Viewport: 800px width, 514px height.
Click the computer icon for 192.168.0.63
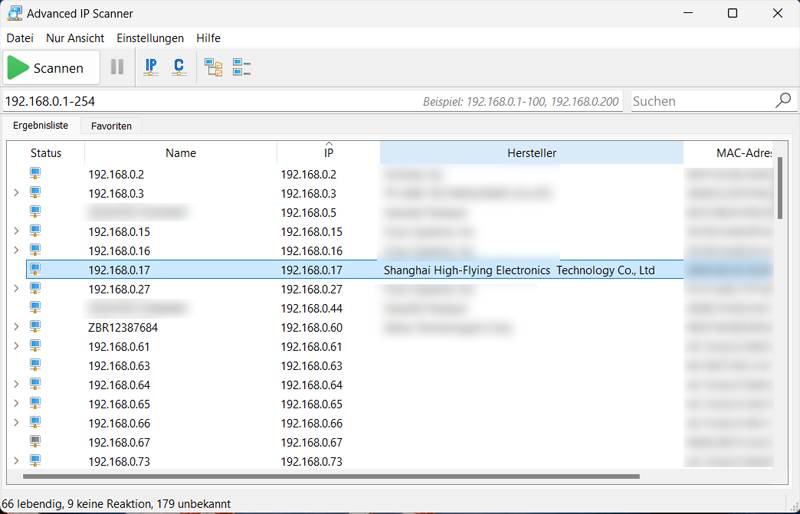tap(35, 365)
